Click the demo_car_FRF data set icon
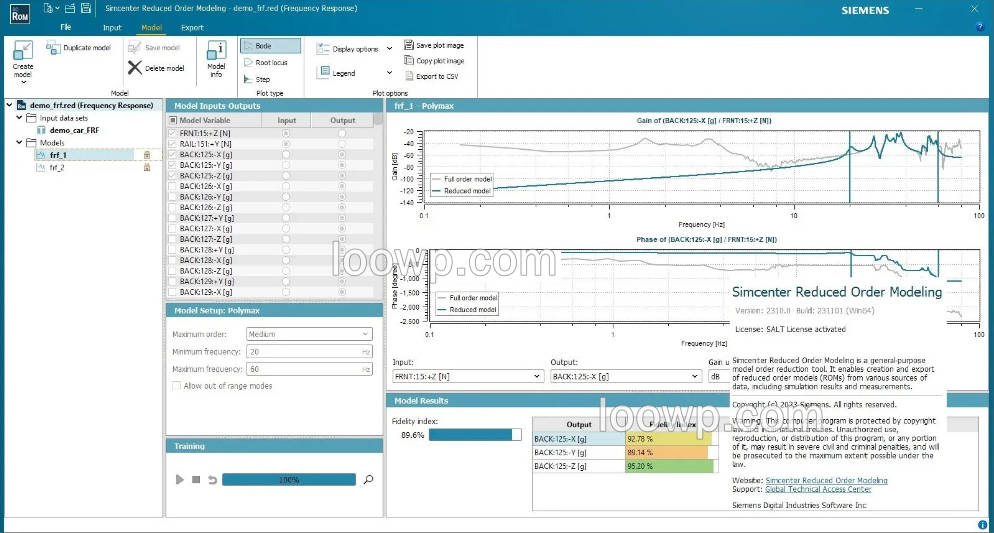Image resolution: width=994 pixels, height=533 pixels. pyautogui.click(x=41, y=130)
